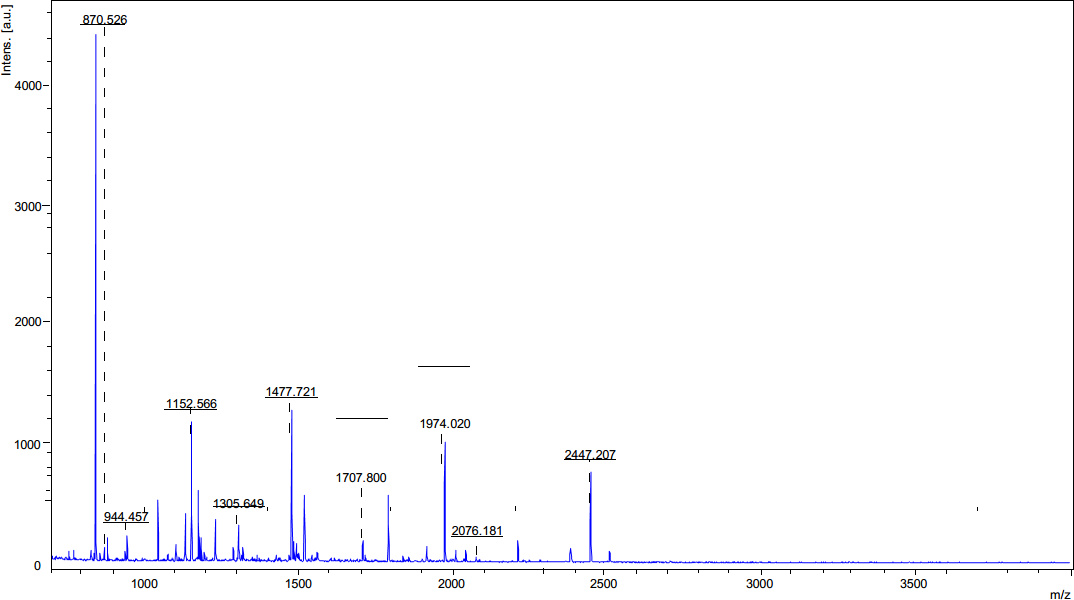Select the 1305.649 peak annotation
The image size is (1074, 600).
[238, 504]
